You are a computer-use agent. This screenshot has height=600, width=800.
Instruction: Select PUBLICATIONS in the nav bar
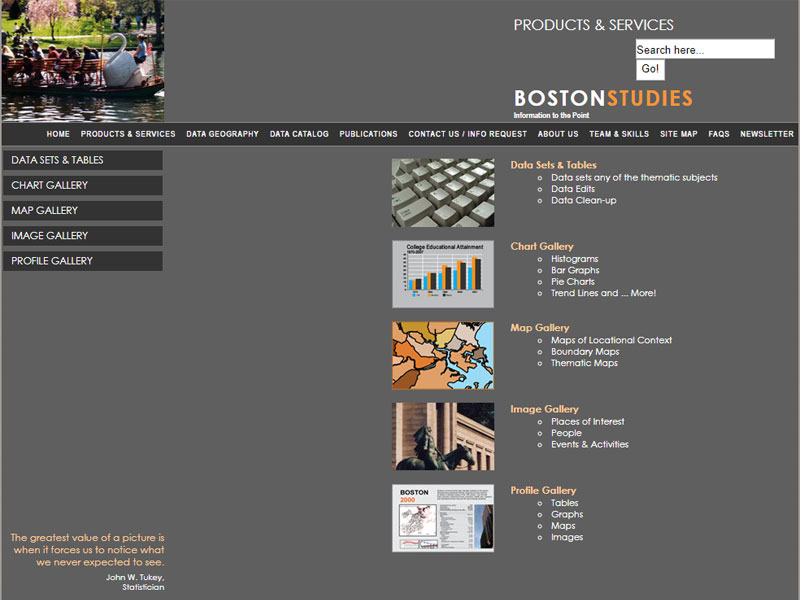(x=368, y=134)
